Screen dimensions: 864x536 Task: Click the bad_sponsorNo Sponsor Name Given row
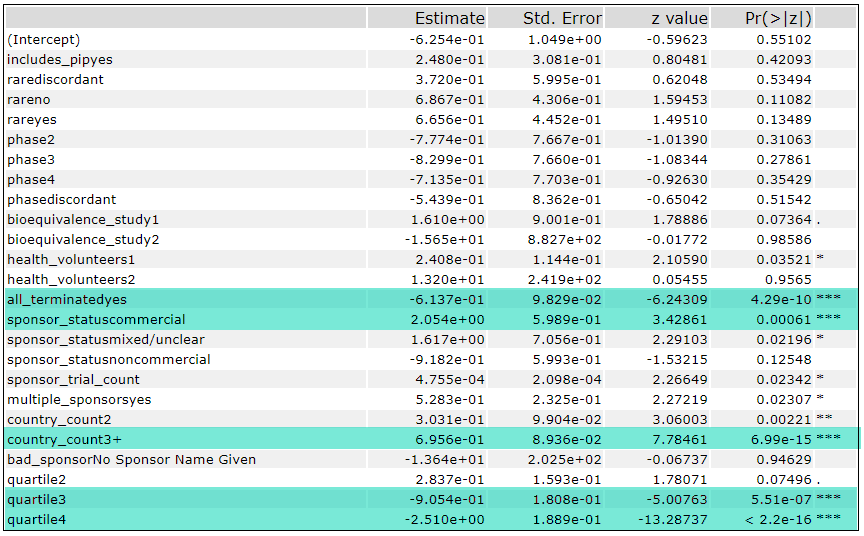432,459
